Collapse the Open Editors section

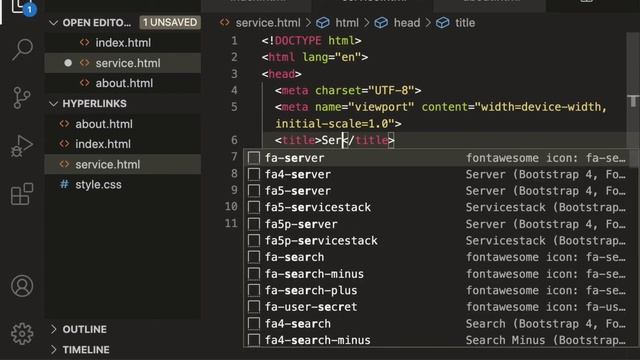click(x=53, y=23)
